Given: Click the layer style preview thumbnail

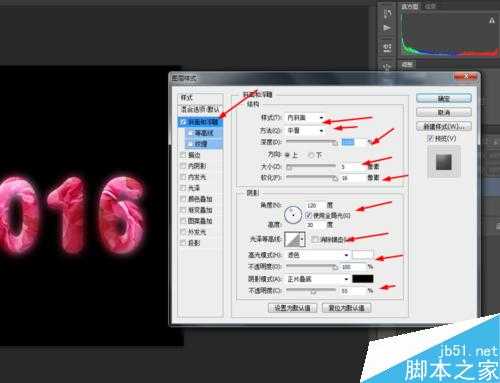Looking at the screenshot, I should pyautogui.click(x=444, y=162).
